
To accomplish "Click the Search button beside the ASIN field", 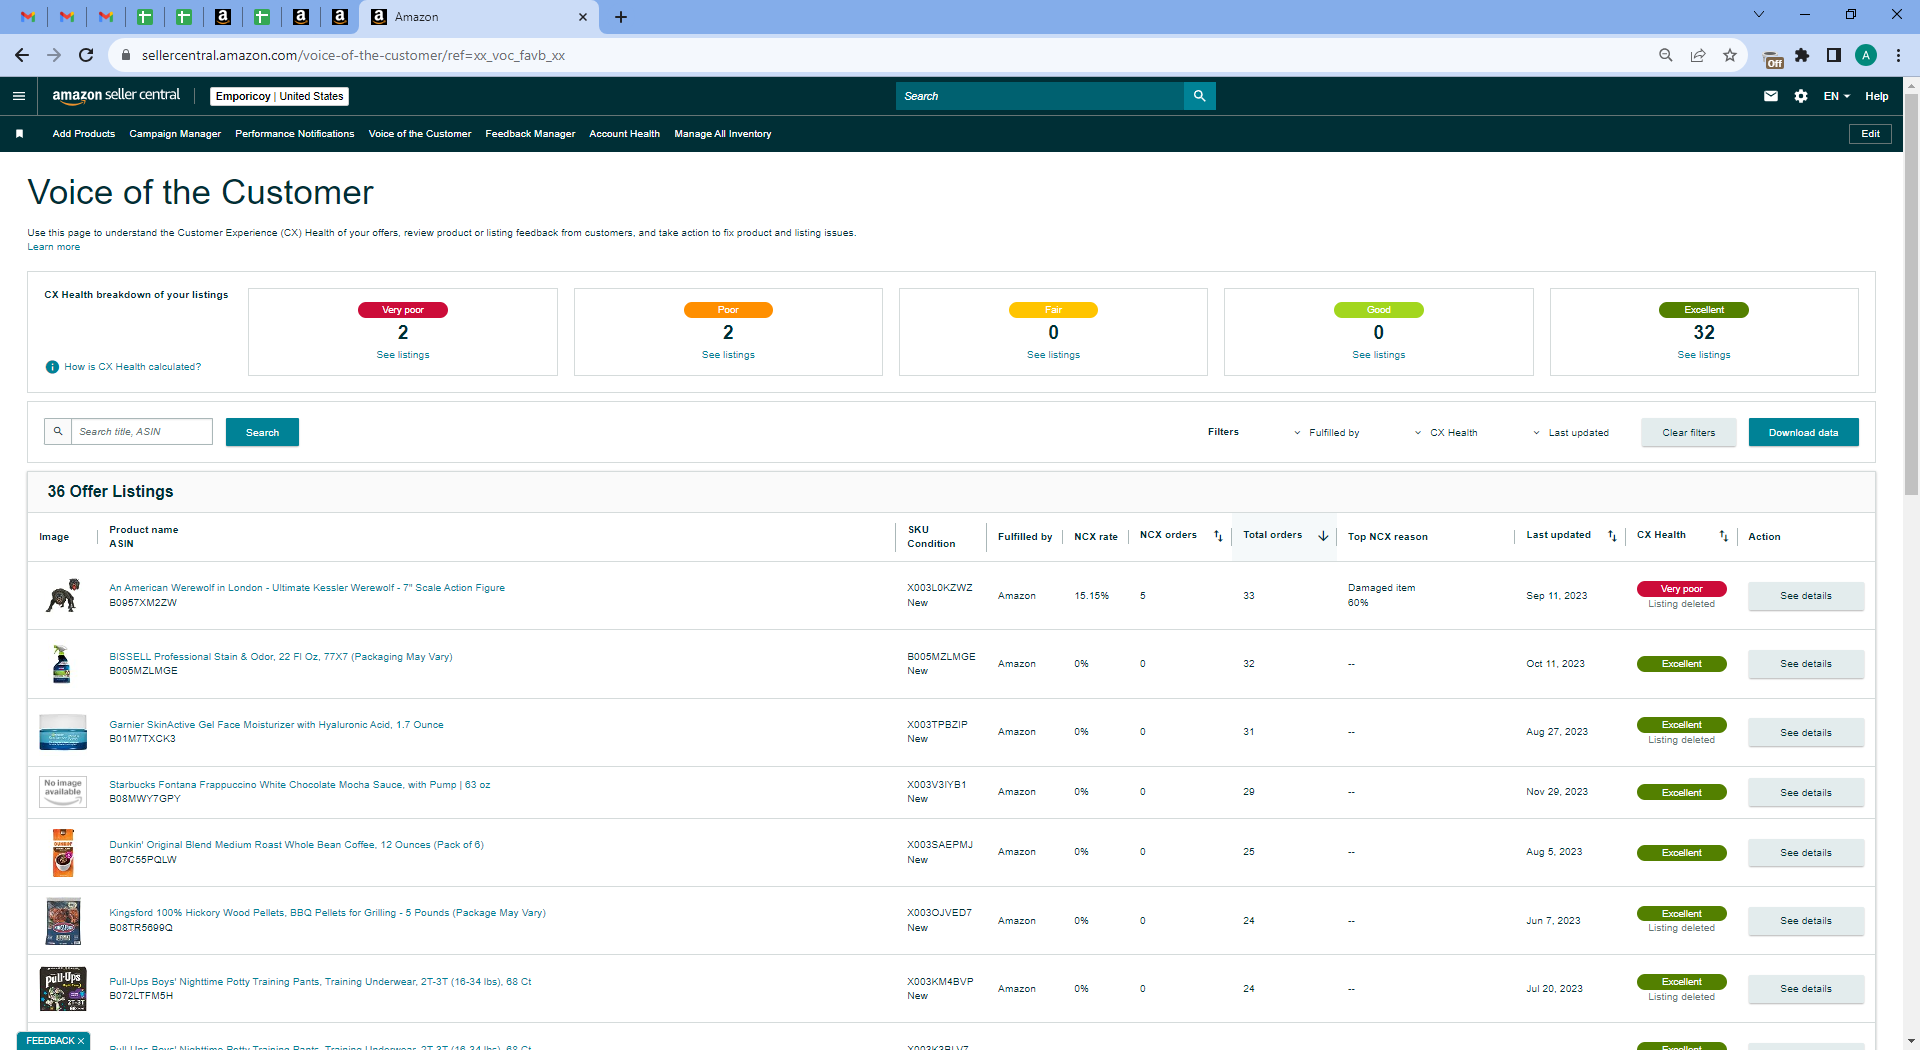I will tap(262, 432).
